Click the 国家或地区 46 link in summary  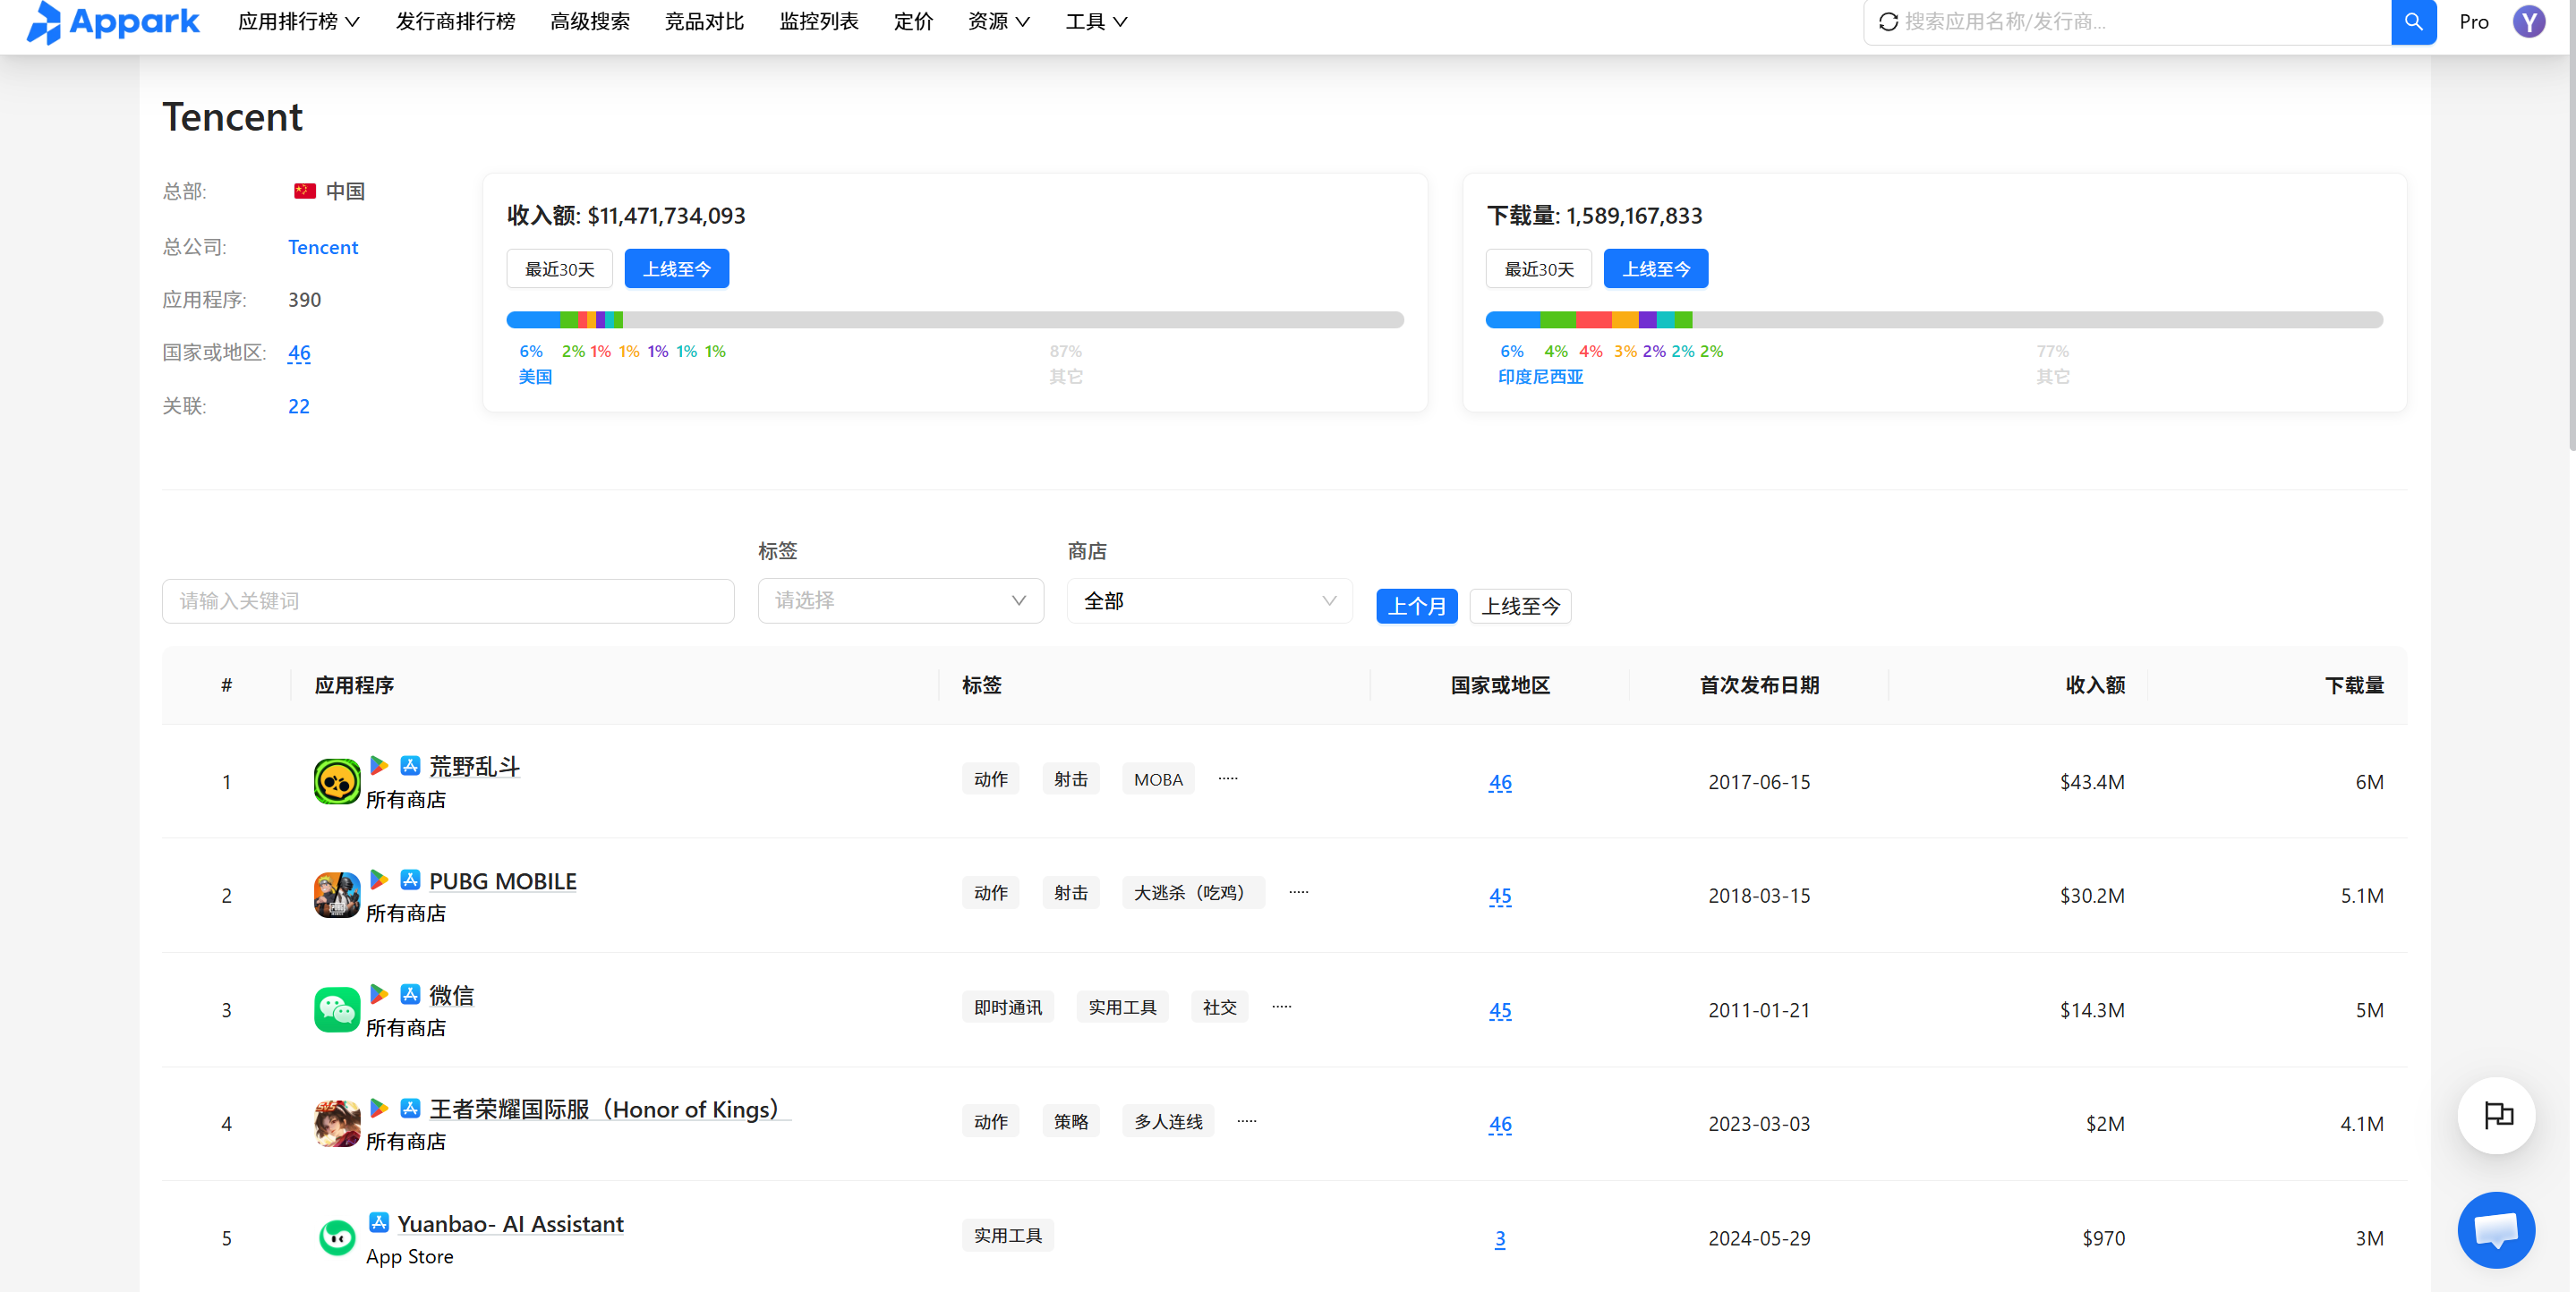coord(299,352)
